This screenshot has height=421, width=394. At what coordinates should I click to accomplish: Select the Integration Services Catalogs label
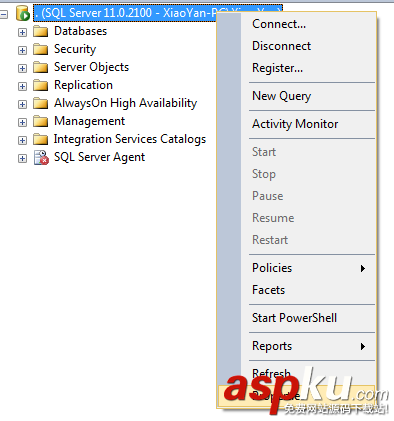click(130, 139)
